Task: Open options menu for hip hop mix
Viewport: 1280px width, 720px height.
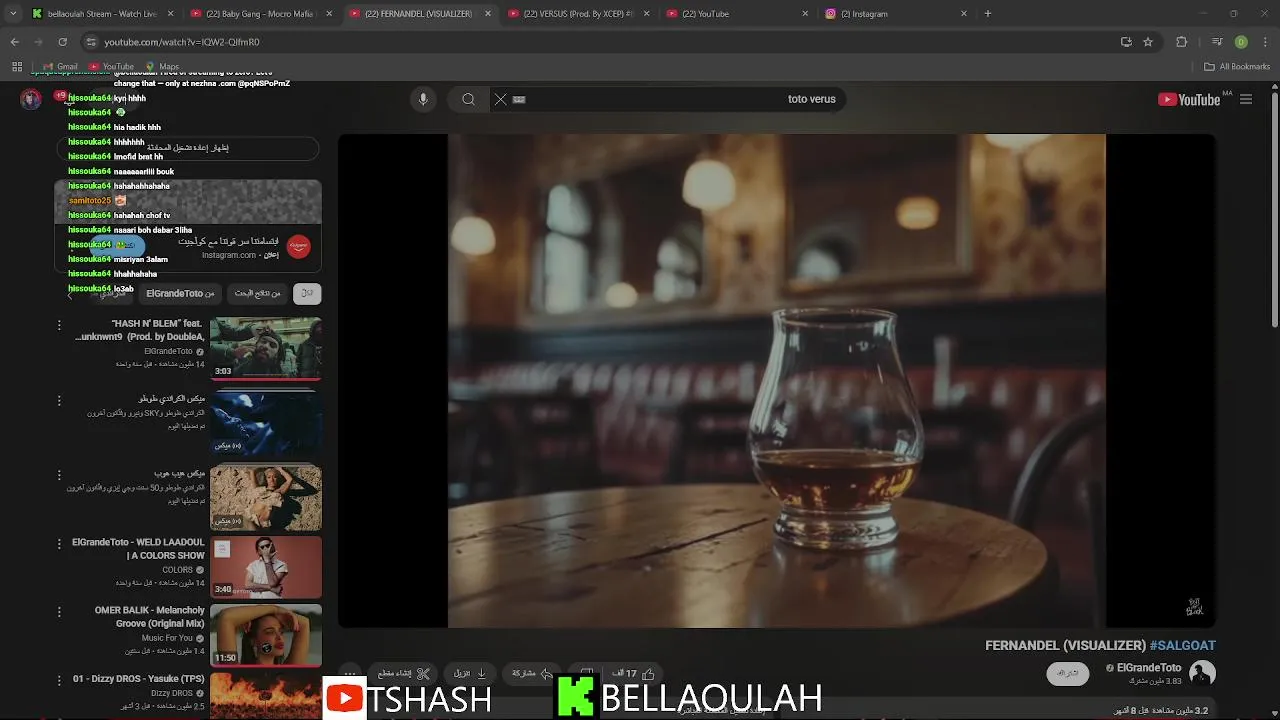Action: point(59,475)
